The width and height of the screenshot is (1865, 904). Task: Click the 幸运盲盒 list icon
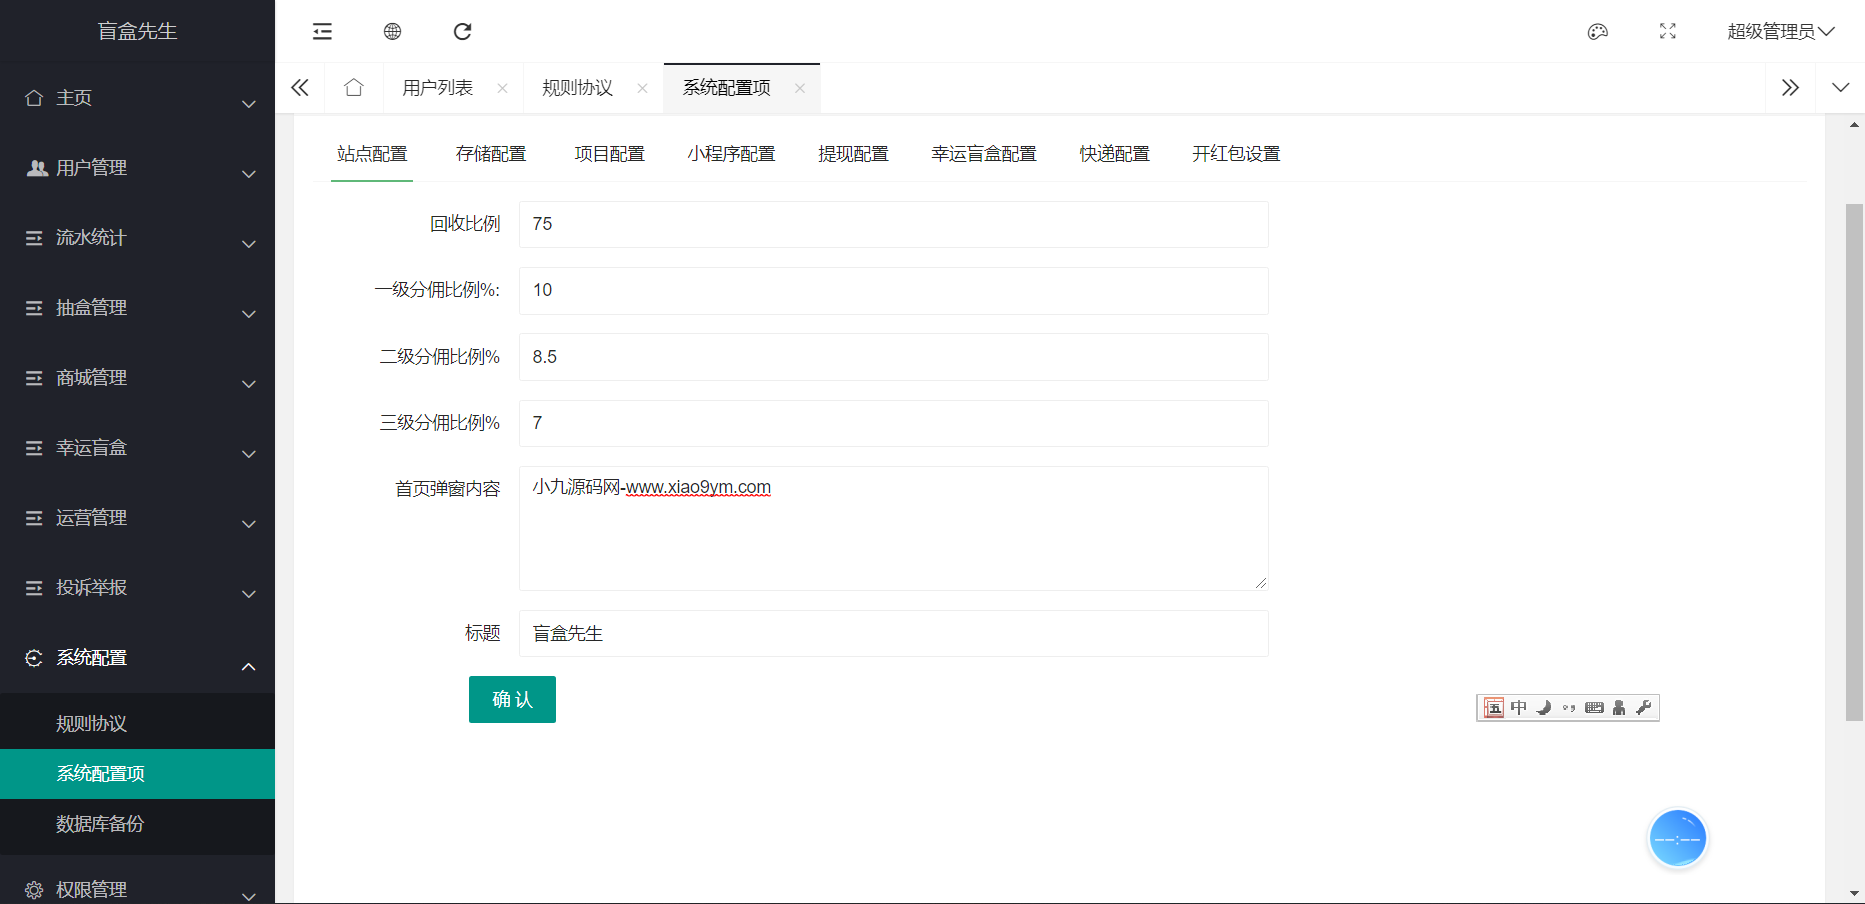(34, 448)
